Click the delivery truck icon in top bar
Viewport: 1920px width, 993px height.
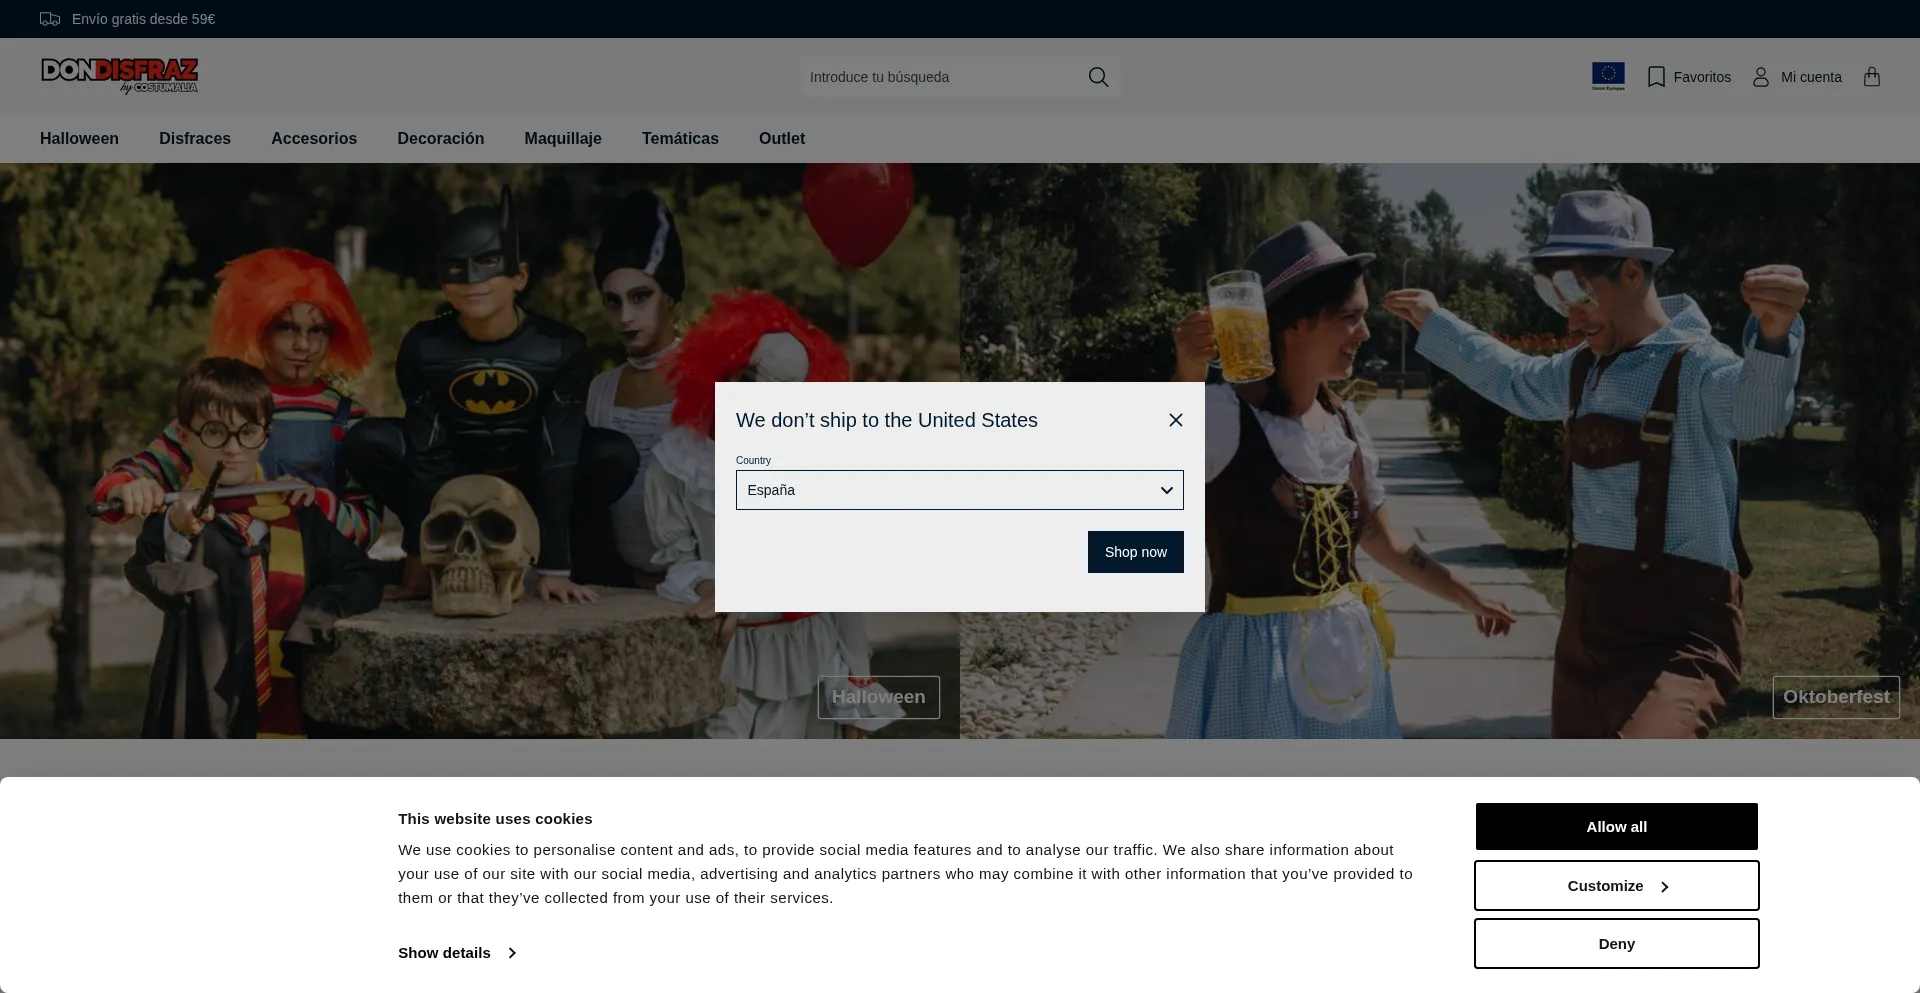tap(50, 19)
